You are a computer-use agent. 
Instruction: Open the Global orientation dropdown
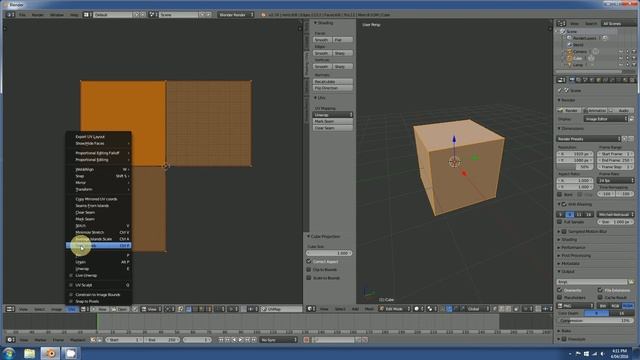476,309
